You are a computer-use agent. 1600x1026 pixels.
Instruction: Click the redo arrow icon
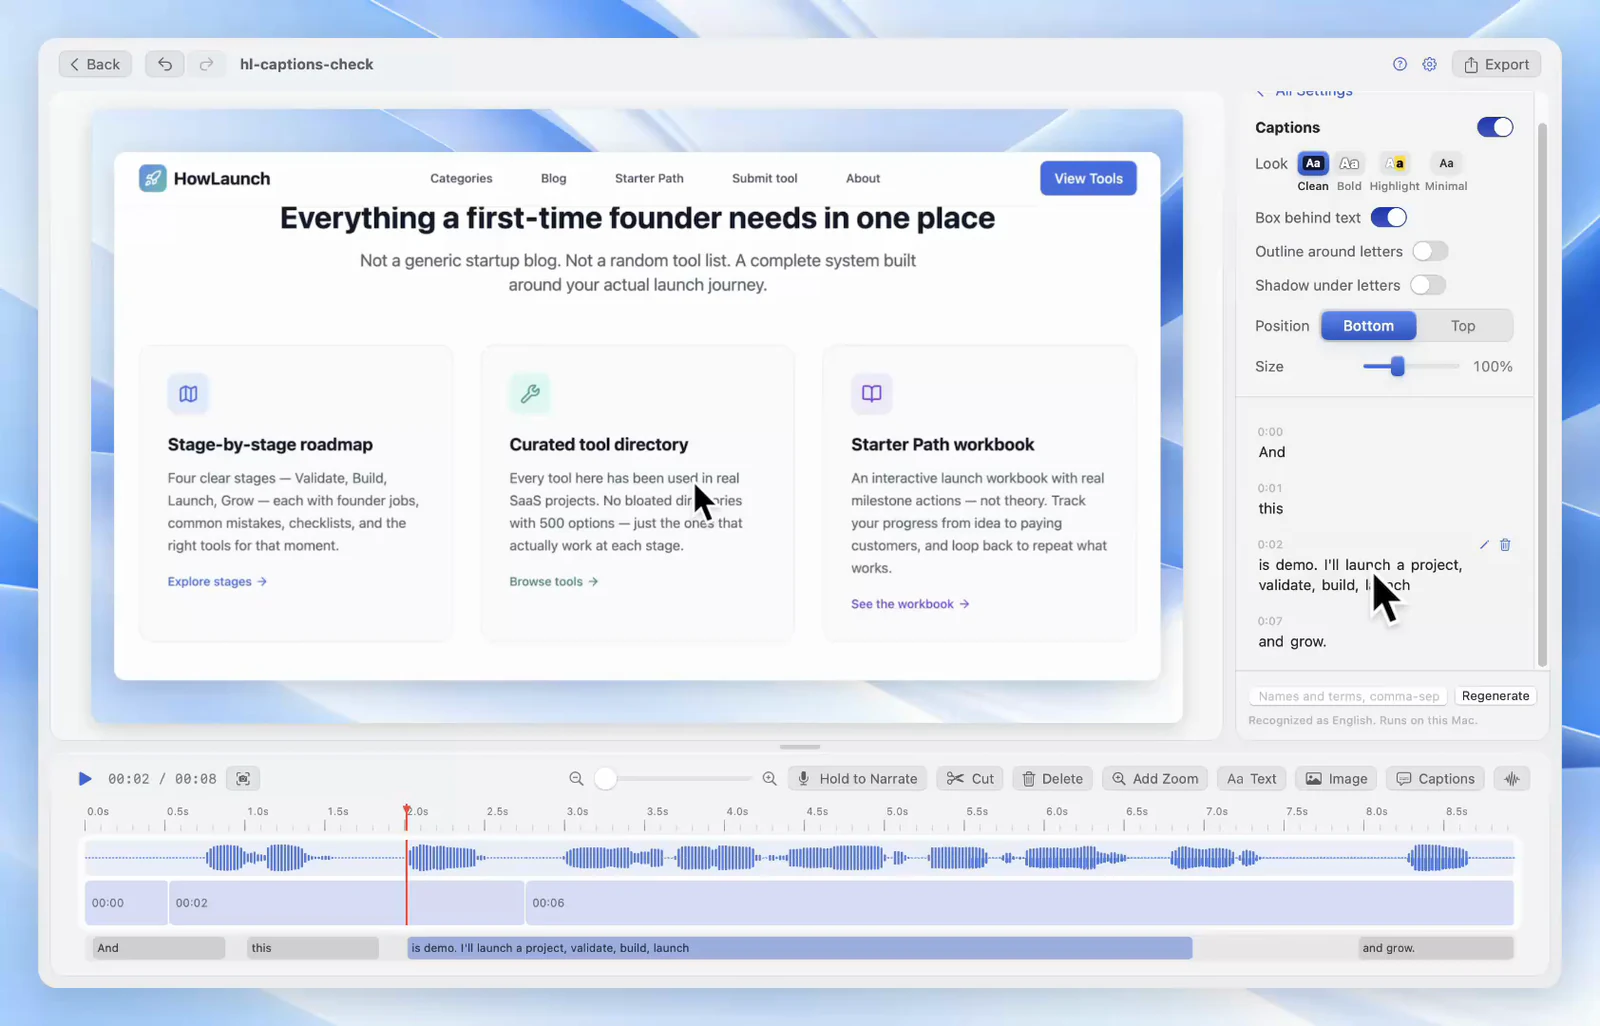206,64
